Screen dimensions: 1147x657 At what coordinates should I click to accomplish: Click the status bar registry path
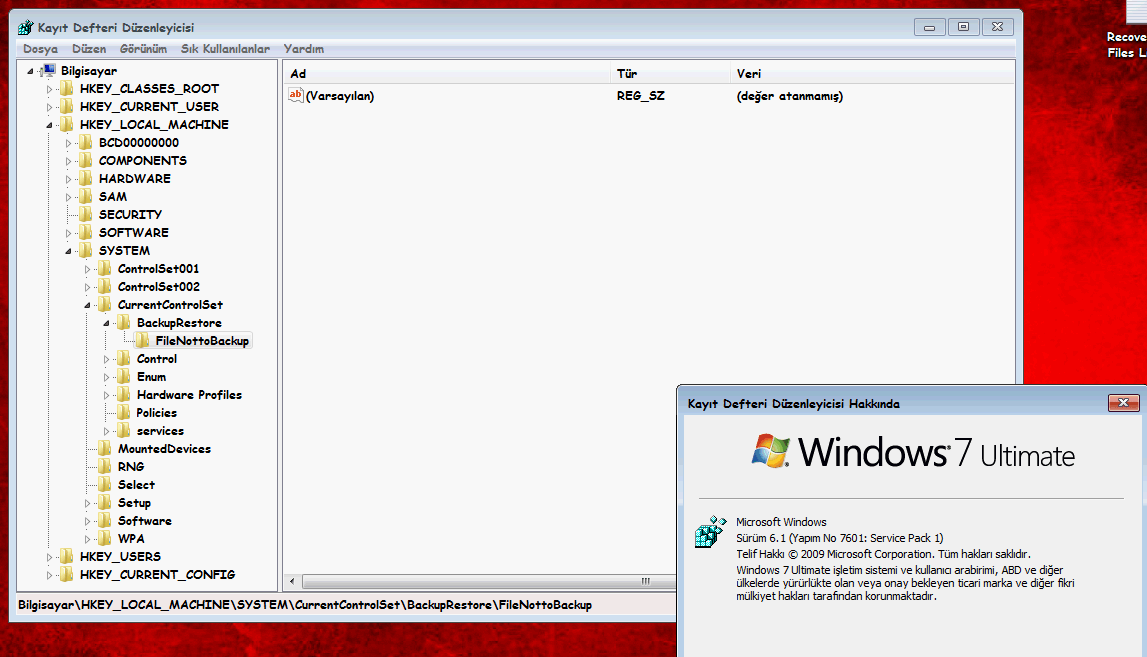[x=305, y=605]
